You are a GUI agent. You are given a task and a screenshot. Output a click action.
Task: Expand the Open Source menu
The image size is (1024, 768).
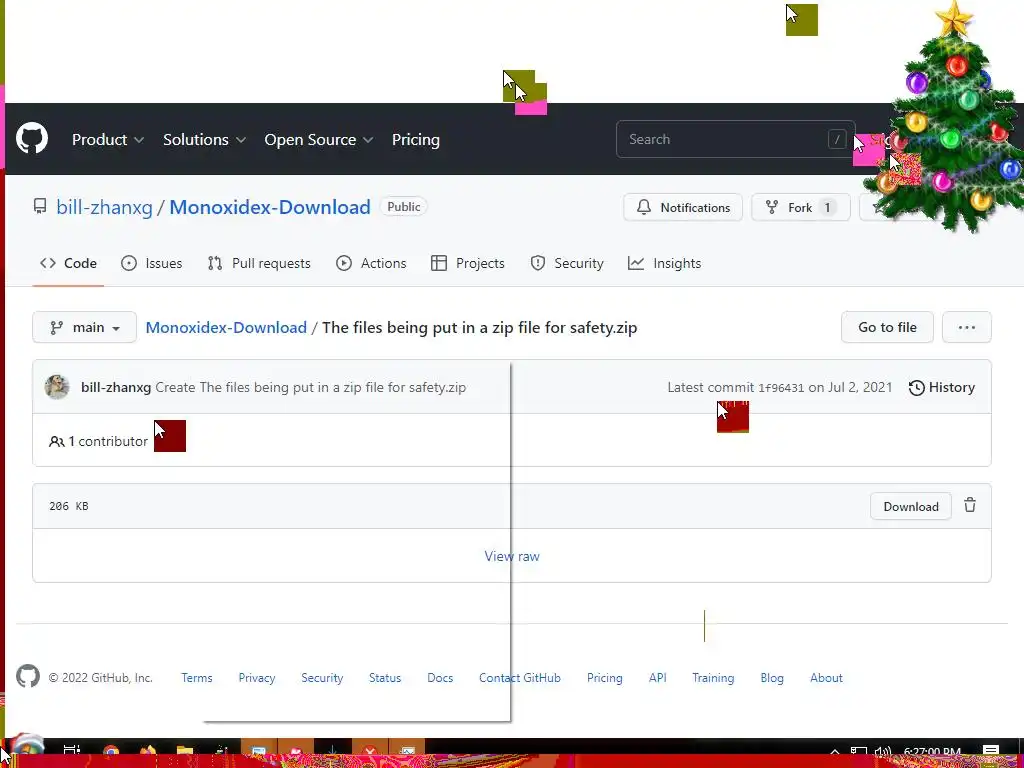(x=319, y=140)
